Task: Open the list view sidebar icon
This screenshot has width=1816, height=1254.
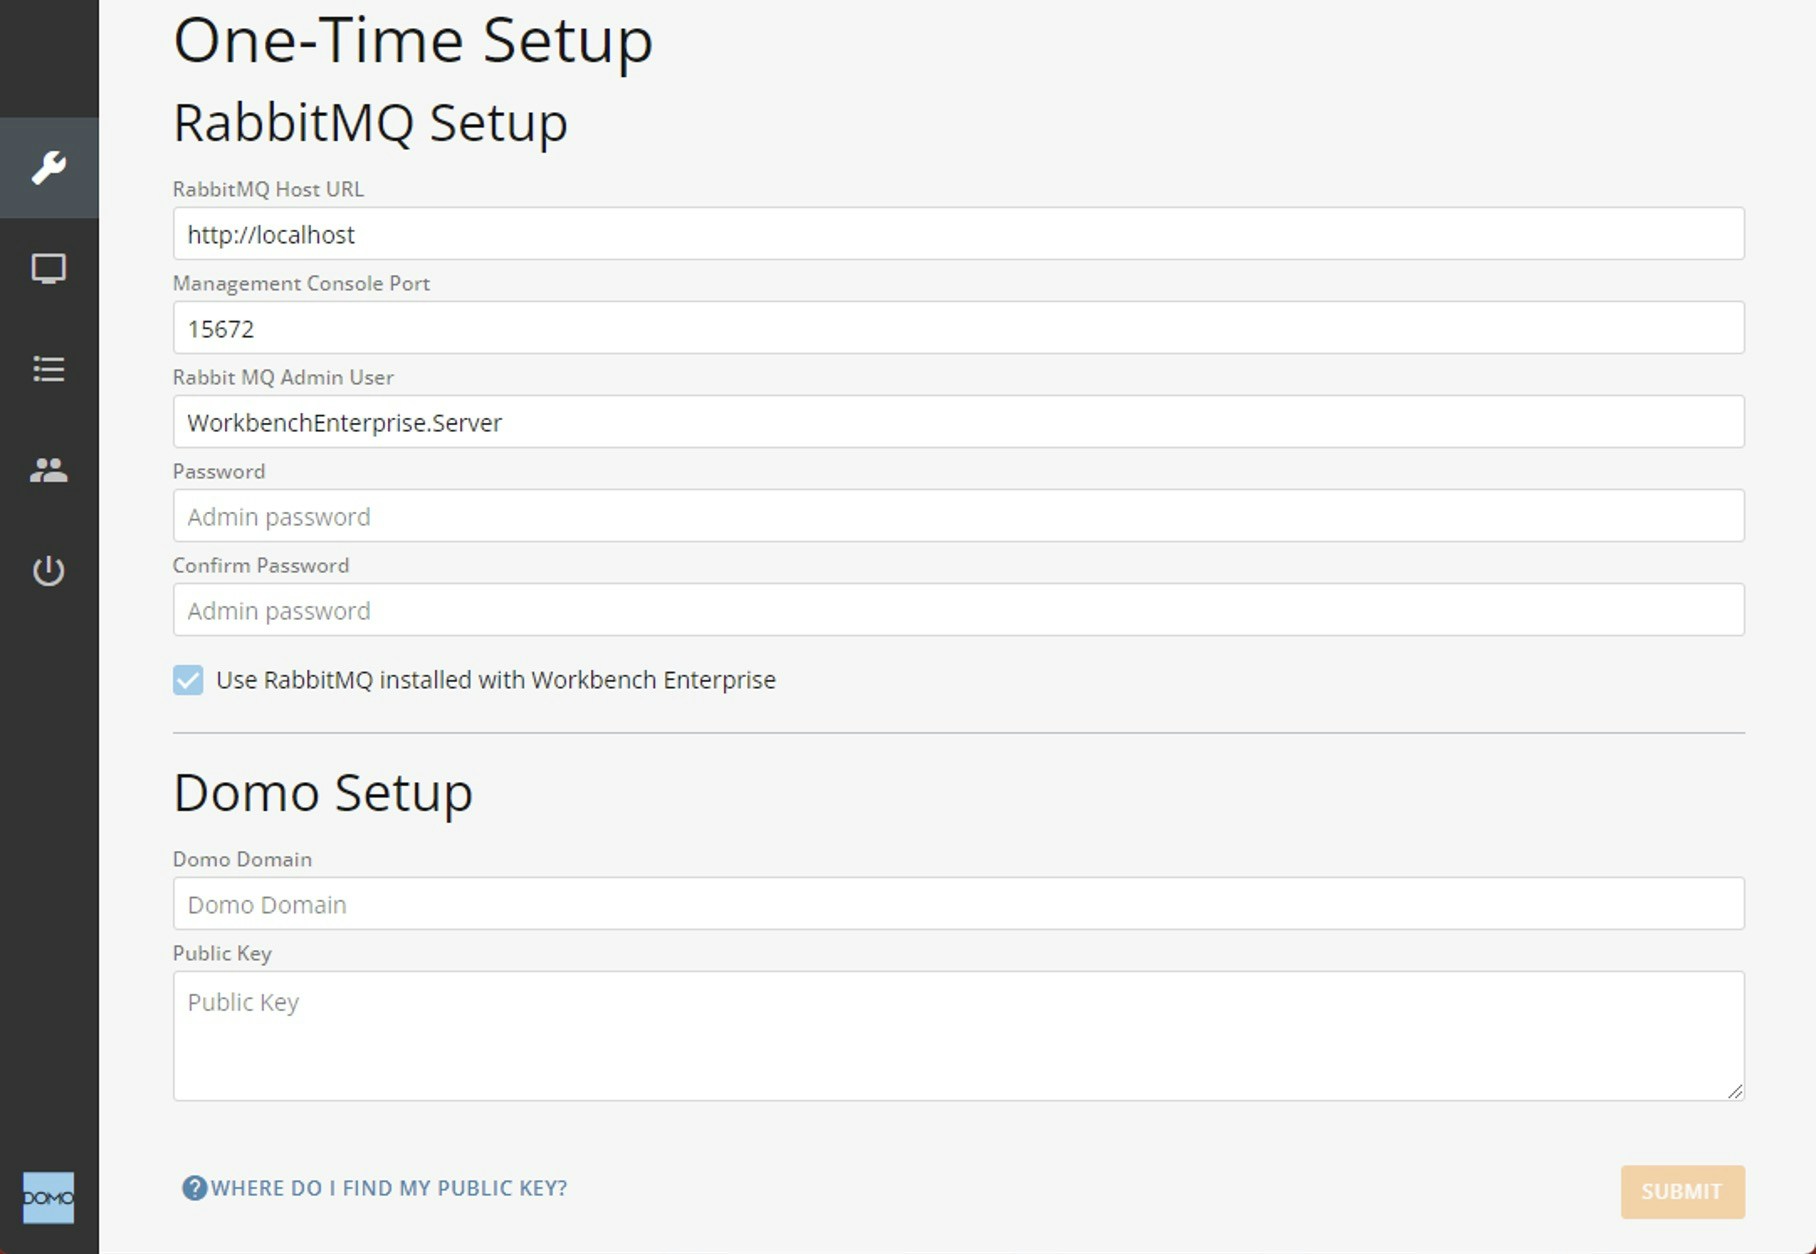Action: tap(48, 370)
